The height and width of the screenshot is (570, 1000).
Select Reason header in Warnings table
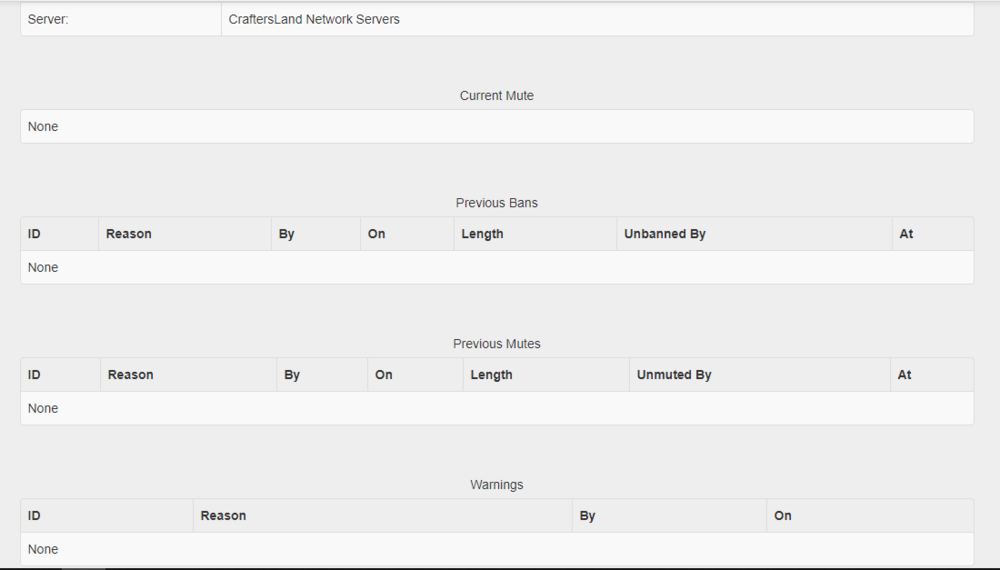pyautogui.click(x=223, y=516)
